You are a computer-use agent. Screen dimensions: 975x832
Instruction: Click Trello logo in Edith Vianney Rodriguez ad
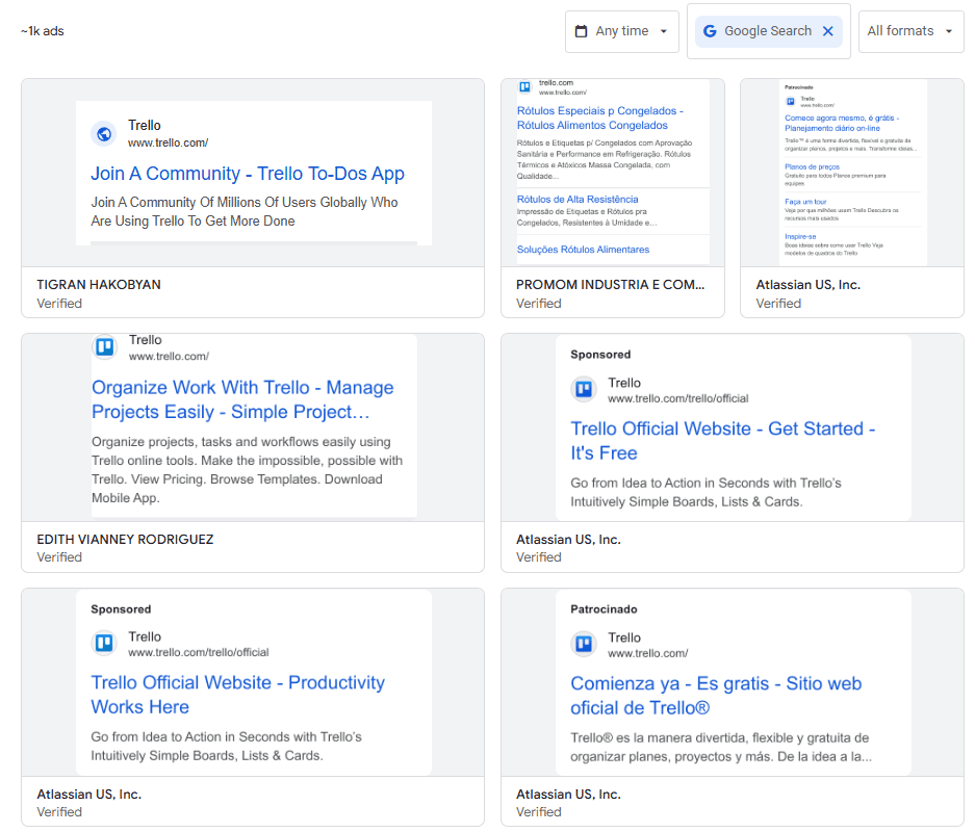coord(104,346)
